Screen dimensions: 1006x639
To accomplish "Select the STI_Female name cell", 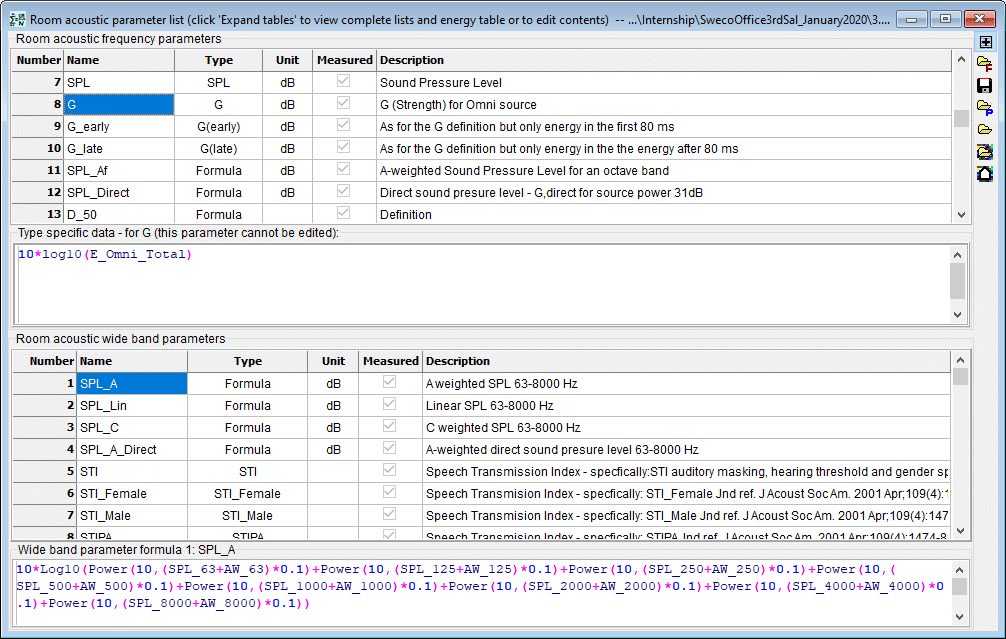I will 132,493.
